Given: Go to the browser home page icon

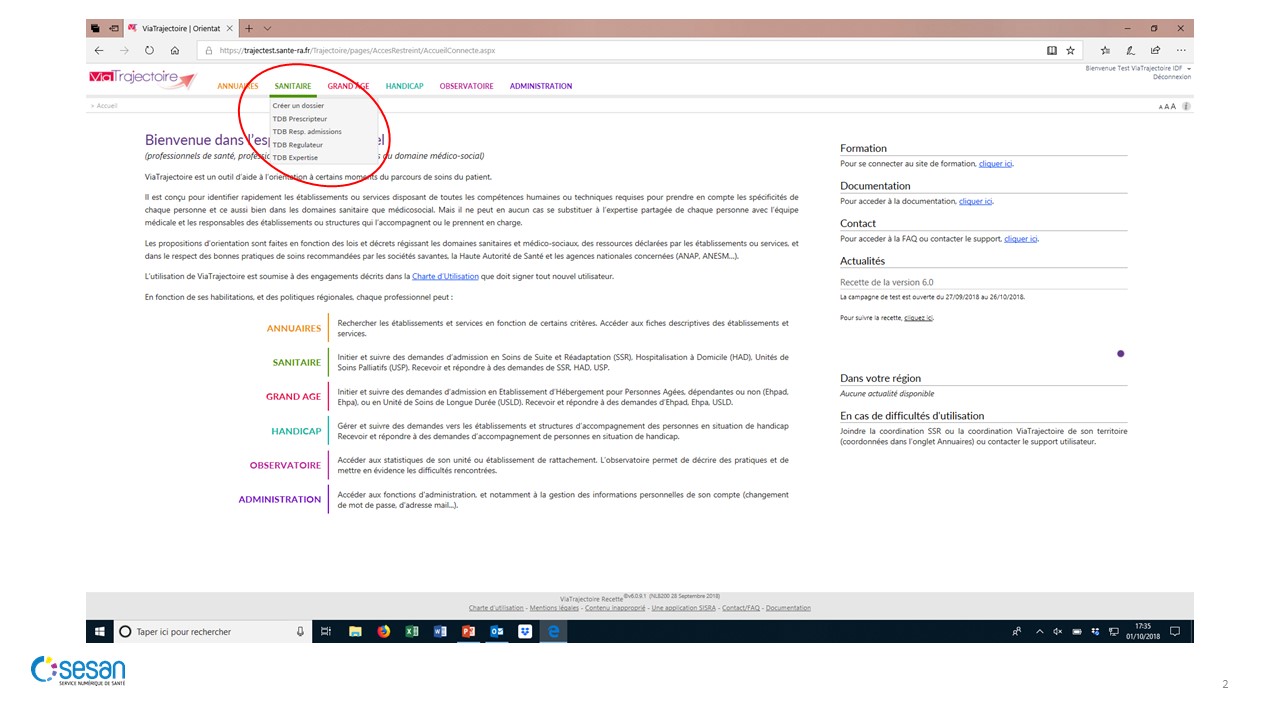Looking at the screenshot, I should click(x=175, y=50).
